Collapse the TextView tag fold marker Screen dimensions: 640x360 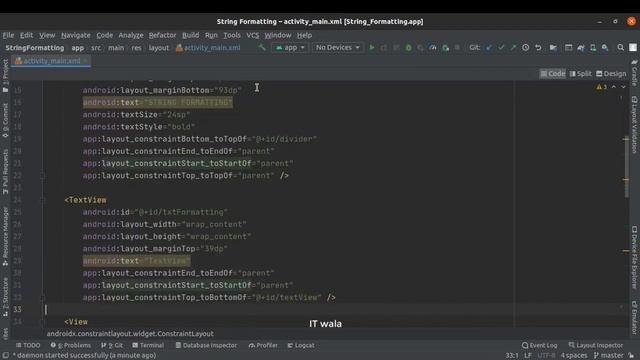(42, 200)
